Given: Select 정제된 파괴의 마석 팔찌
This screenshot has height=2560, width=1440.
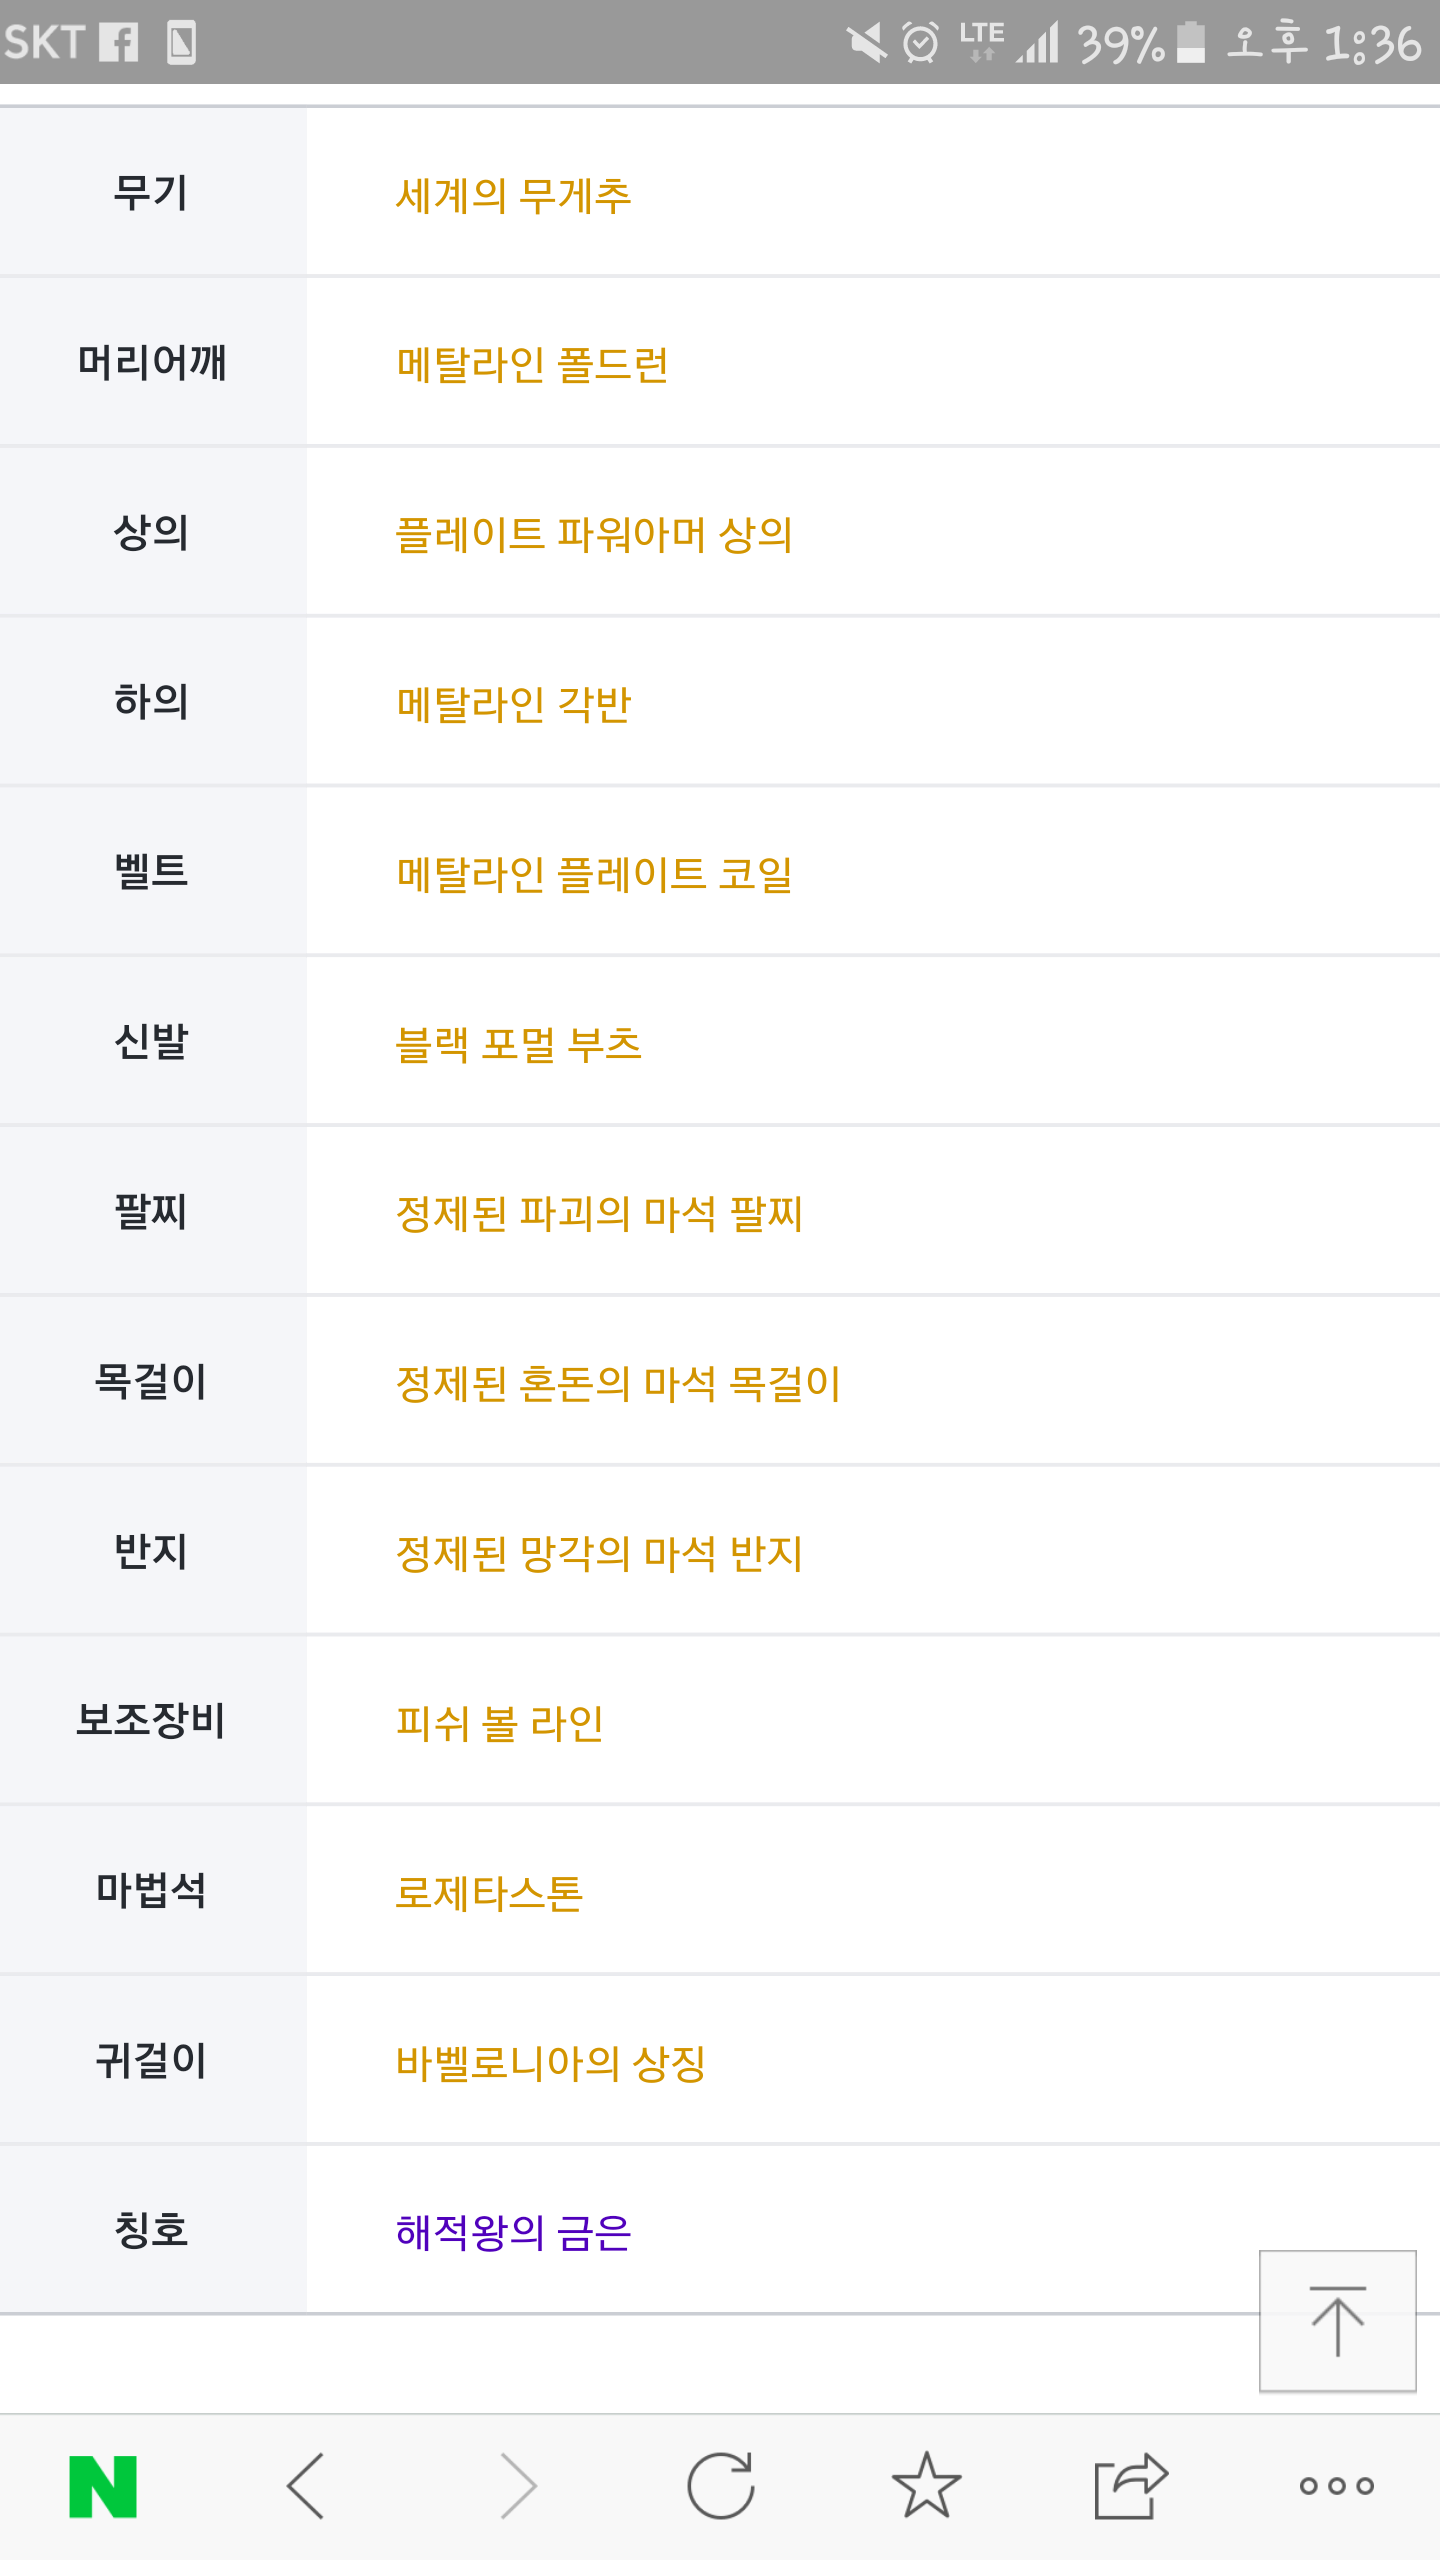Looking at the screenshot, I should 599,1214.
